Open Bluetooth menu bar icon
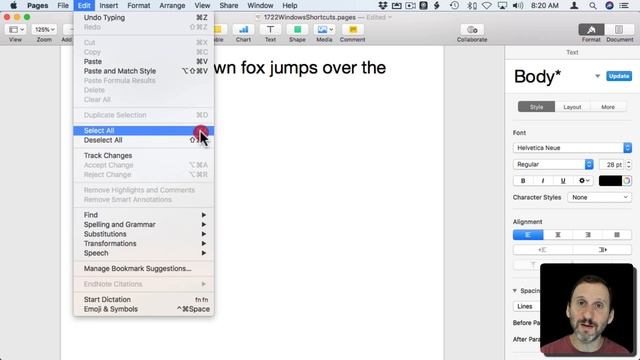 471,5
